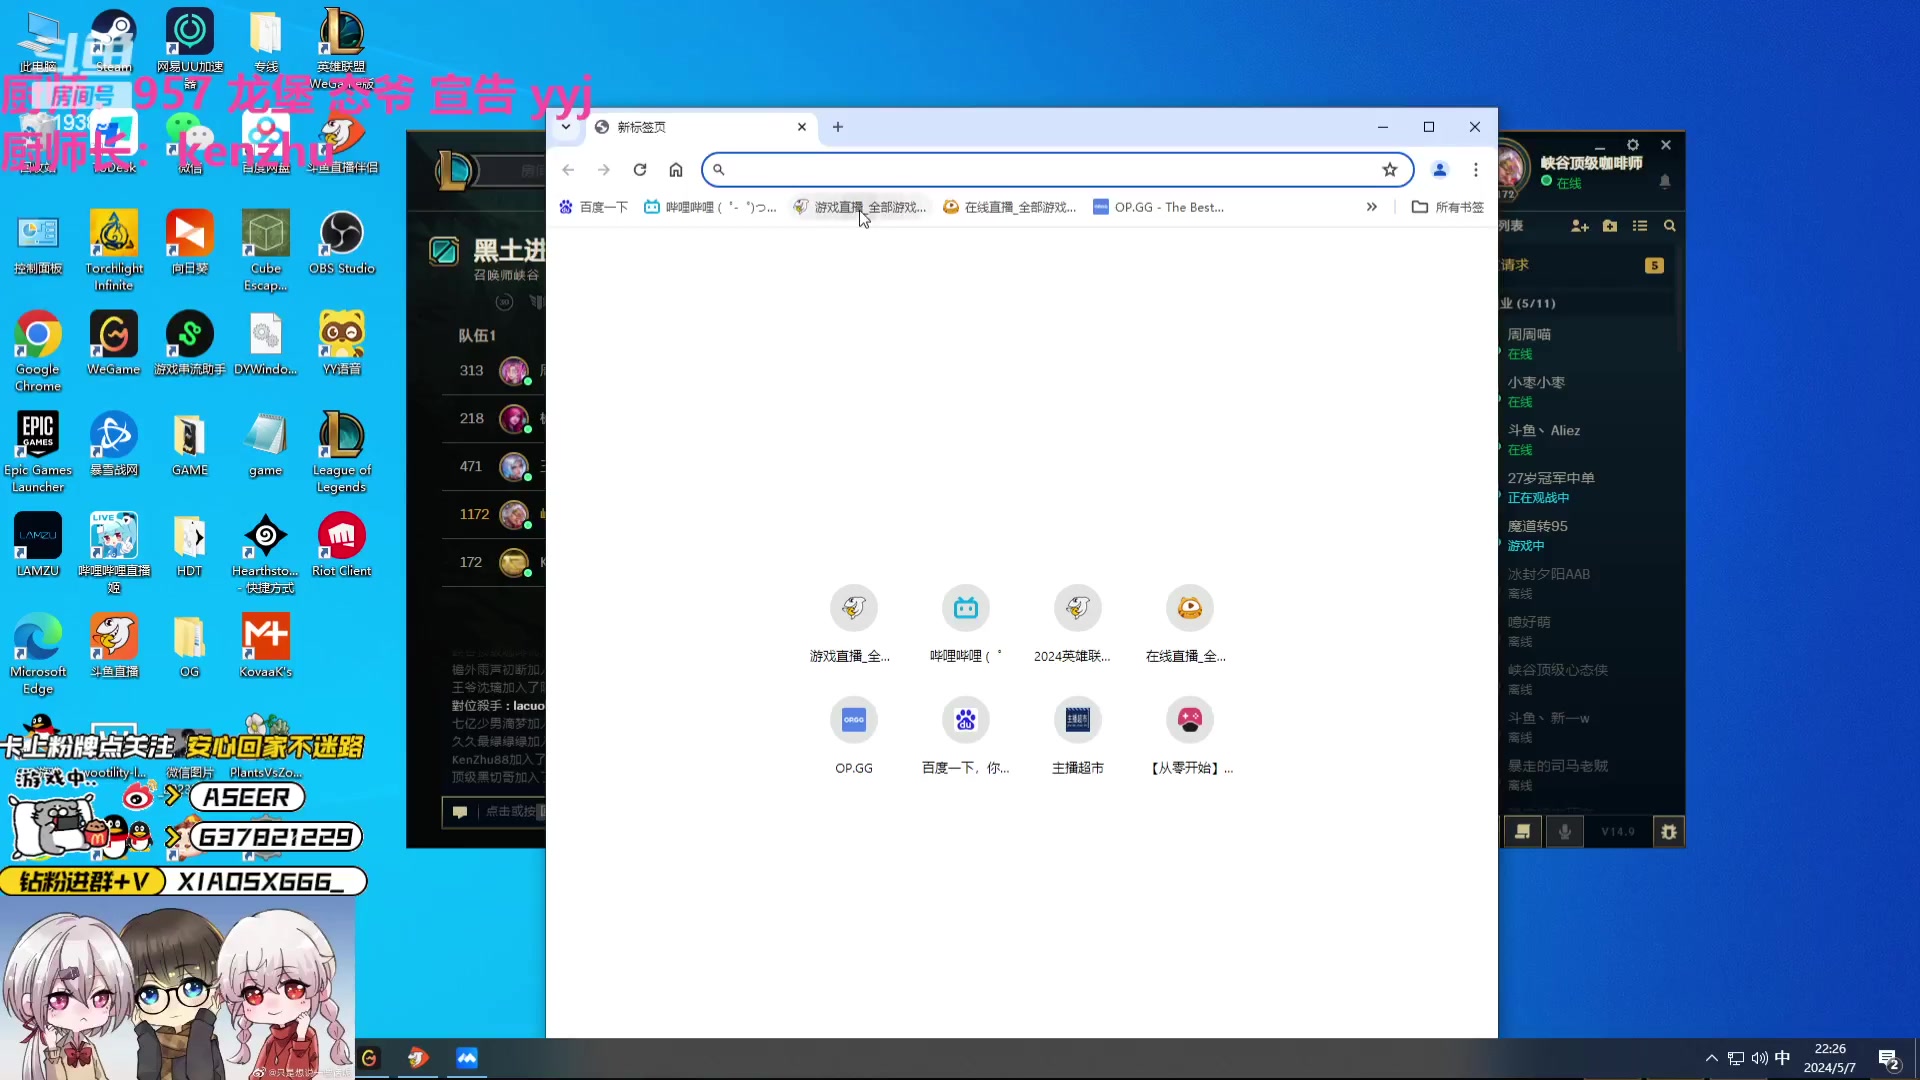Toggle League voice microphone button
Image resolution: width=1920 pixels, height=1080 pixels.
(x=1565, y=832)
